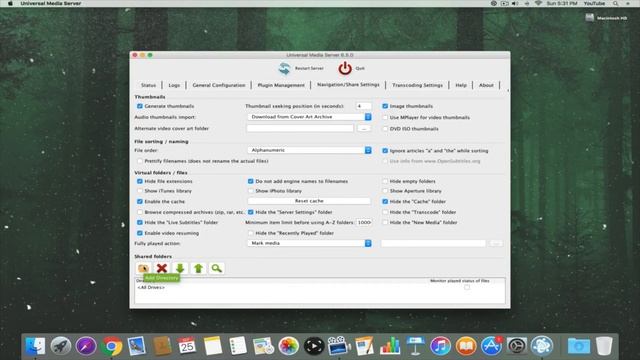640x360 pixels.
Task: Open Finder in the Dock
Action: click(x=36, y=346)
